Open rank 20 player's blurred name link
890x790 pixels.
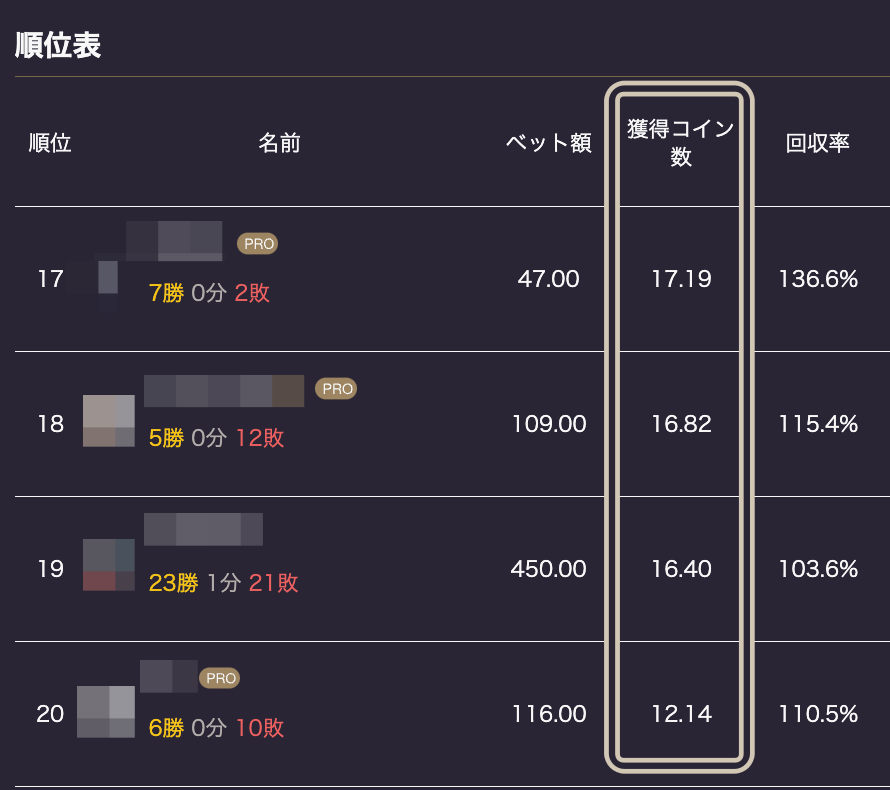click(169, 676)
